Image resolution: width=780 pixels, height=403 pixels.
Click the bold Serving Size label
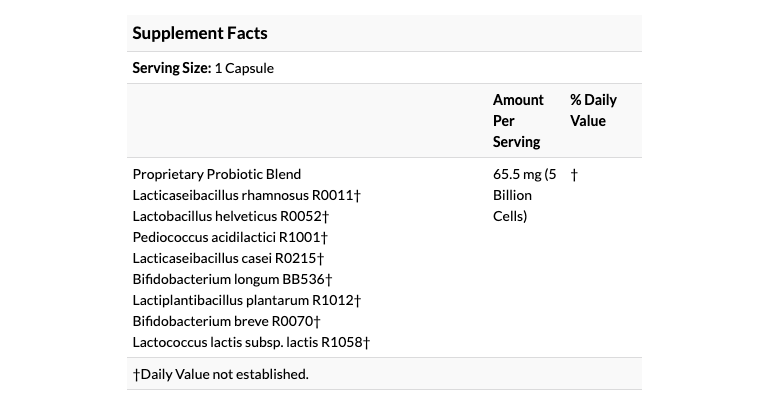pos(171,68)
